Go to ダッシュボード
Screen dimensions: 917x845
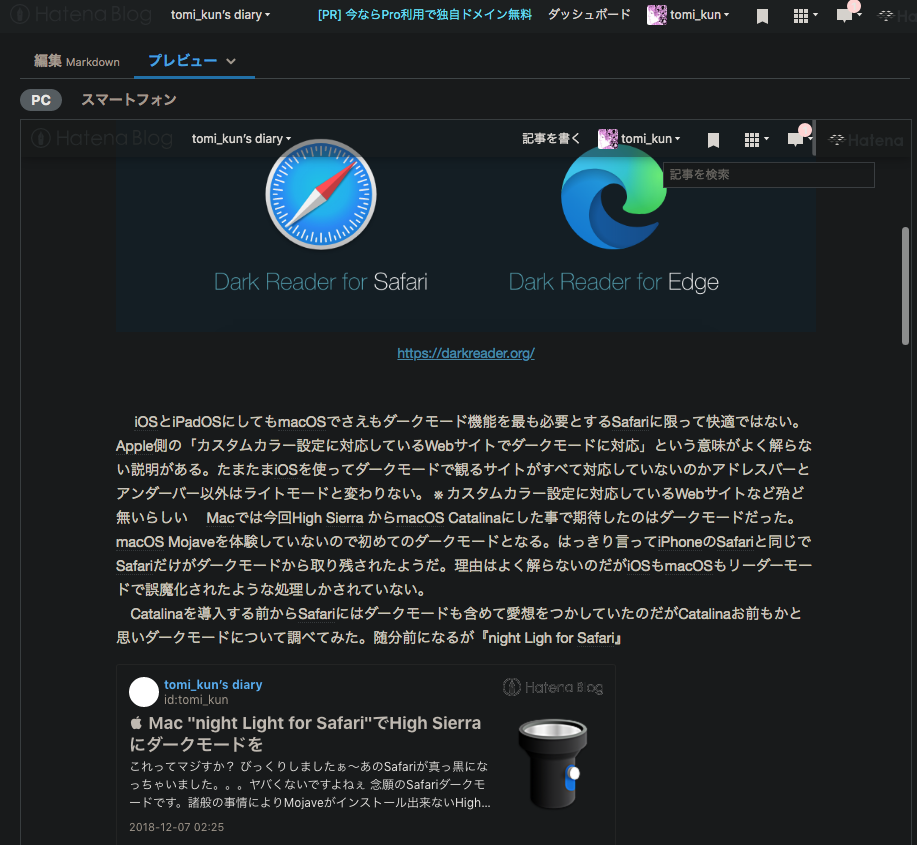(x=589, y=15)
